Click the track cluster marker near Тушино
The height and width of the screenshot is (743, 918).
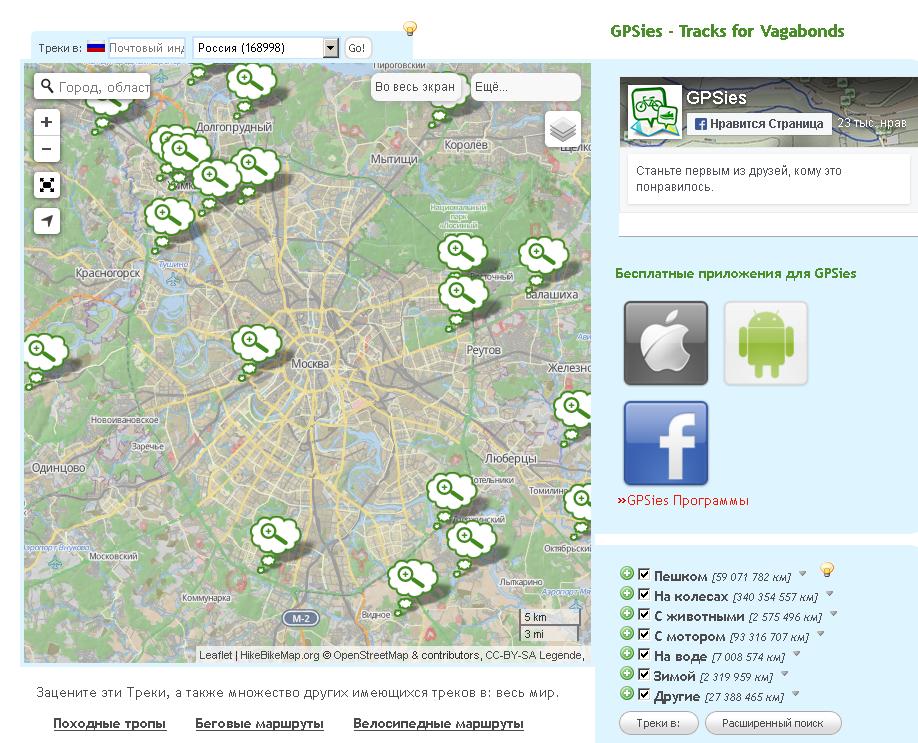pyautogui.click(x=169, y=217)
